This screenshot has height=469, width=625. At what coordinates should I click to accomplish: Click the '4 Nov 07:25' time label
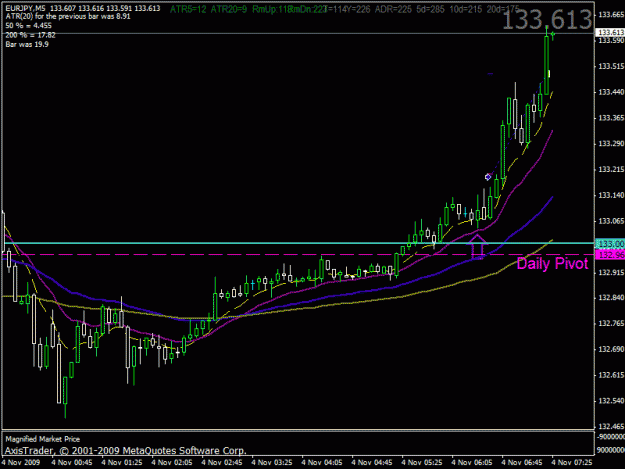572,463
